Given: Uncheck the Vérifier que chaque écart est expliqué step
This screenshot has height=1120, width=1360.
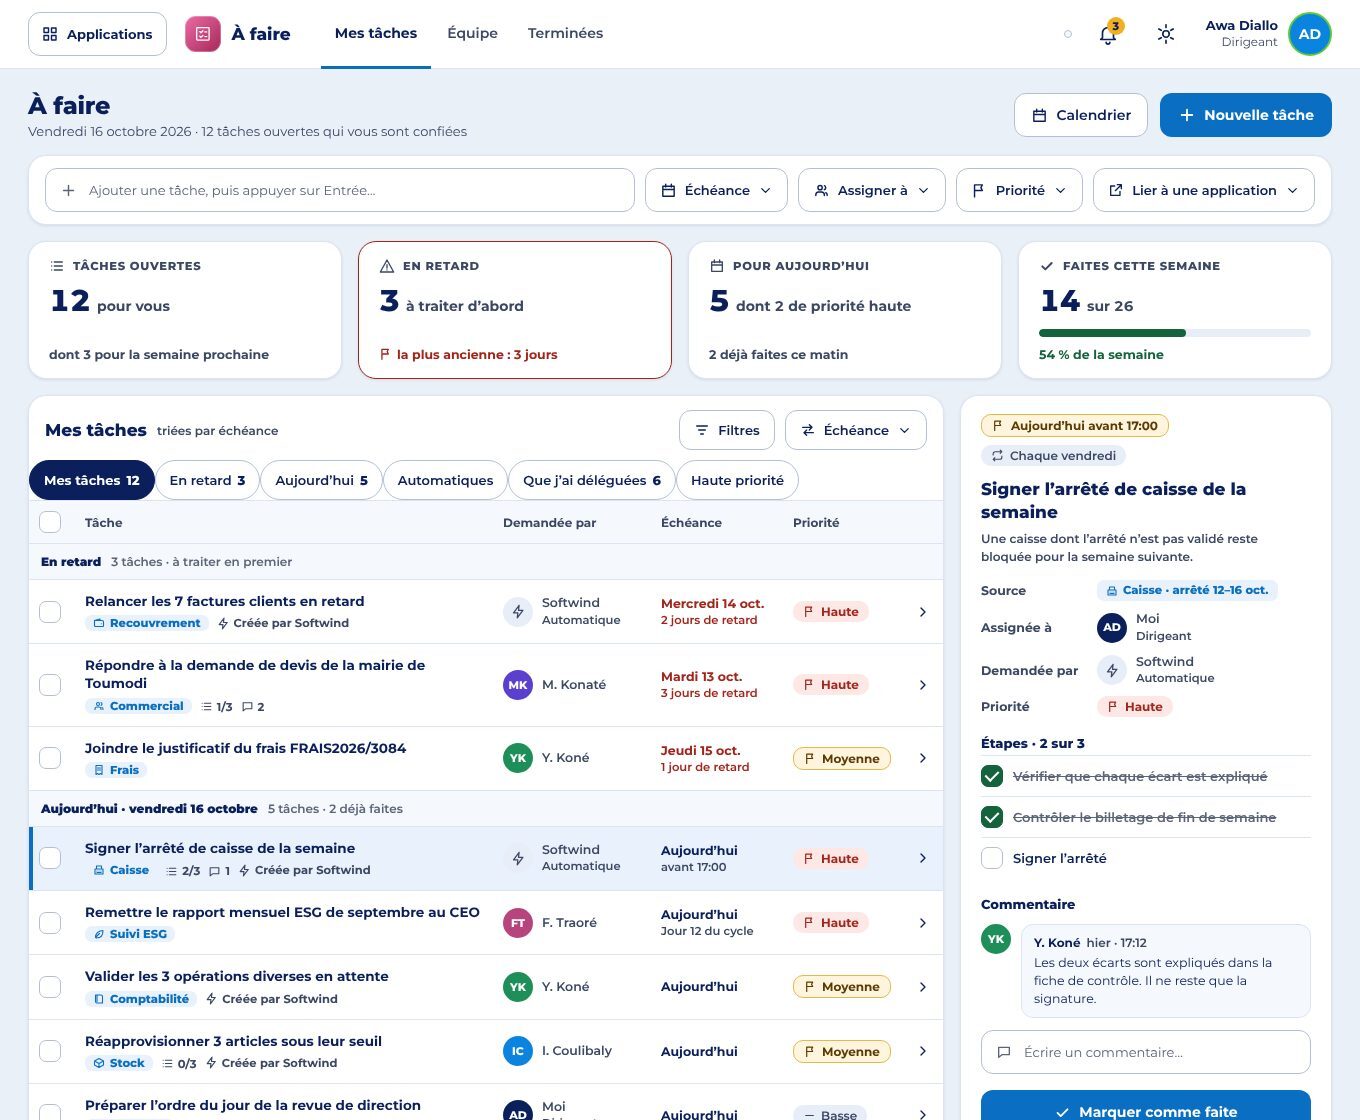Looking at the screenshot, I should tap(992, 776).
